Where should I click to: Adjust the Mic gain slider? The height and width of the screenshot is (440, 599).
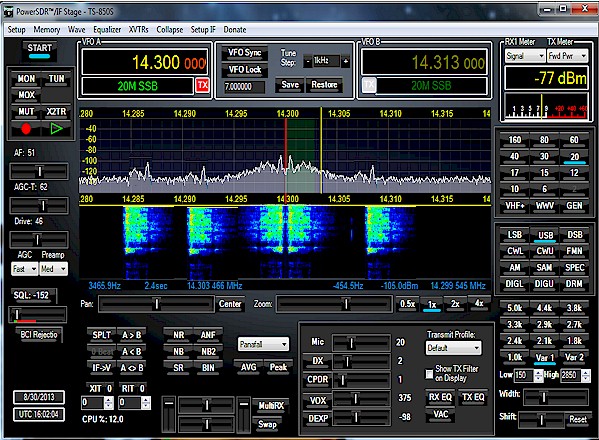coord(361,343)
